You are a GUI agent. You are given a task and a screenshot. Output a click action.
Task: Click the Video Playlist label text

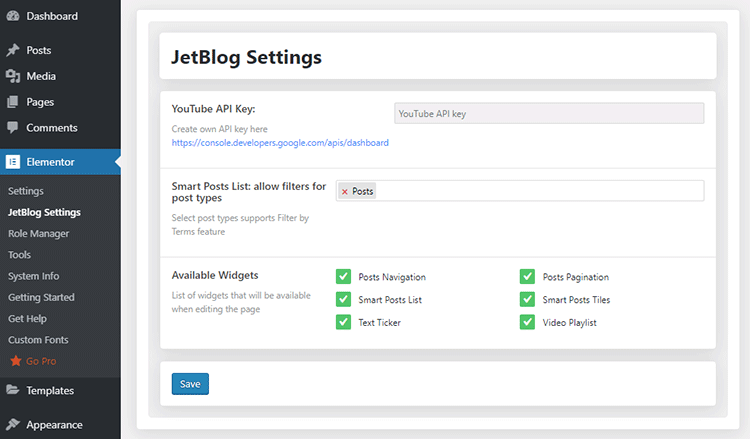point(569,323)
